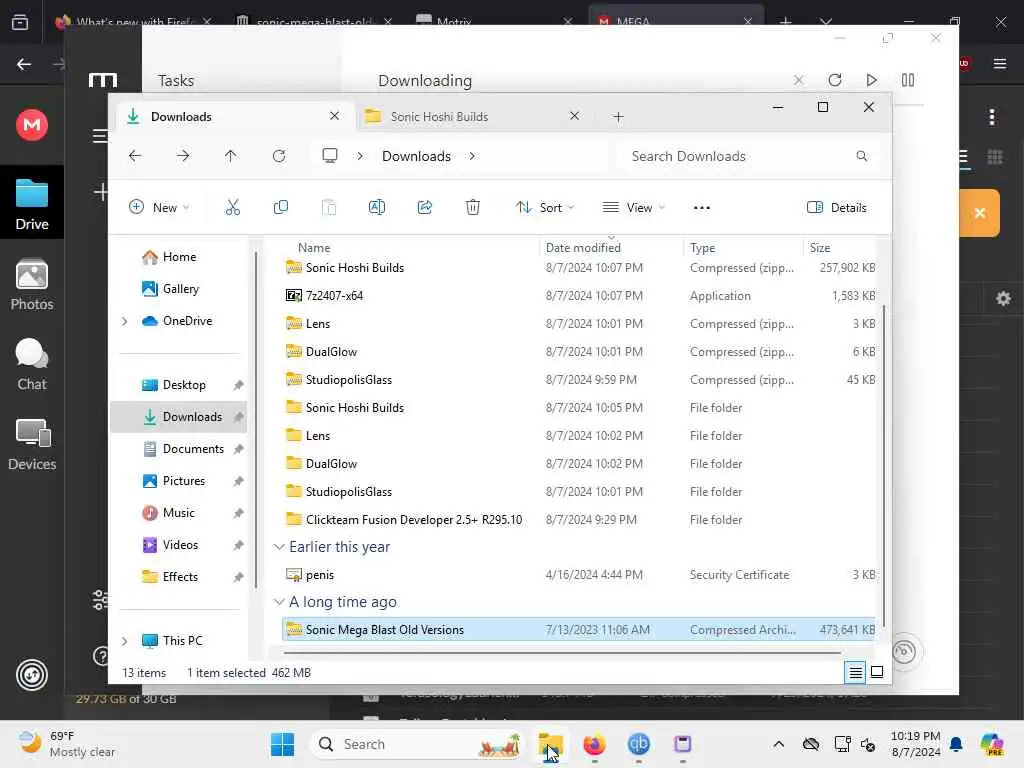Click the This PC monitor breadcrumb icon
The height and width of the screenshot is (768, 1024).
(x=330, y=155)
